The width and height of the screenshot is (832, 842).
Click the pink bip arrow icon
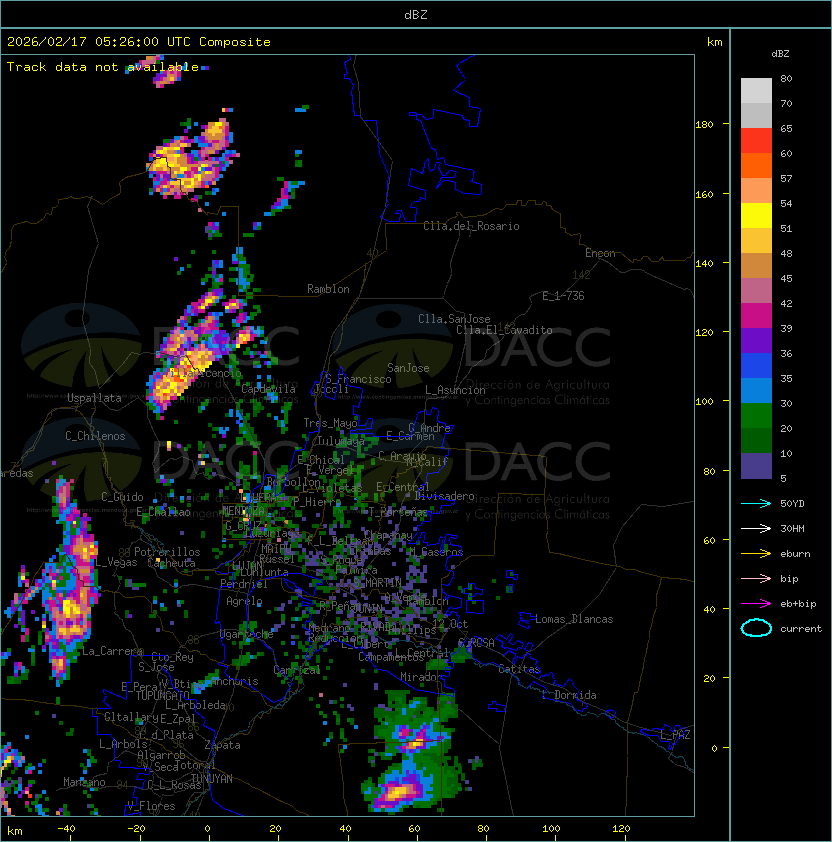tap(756, 578)
